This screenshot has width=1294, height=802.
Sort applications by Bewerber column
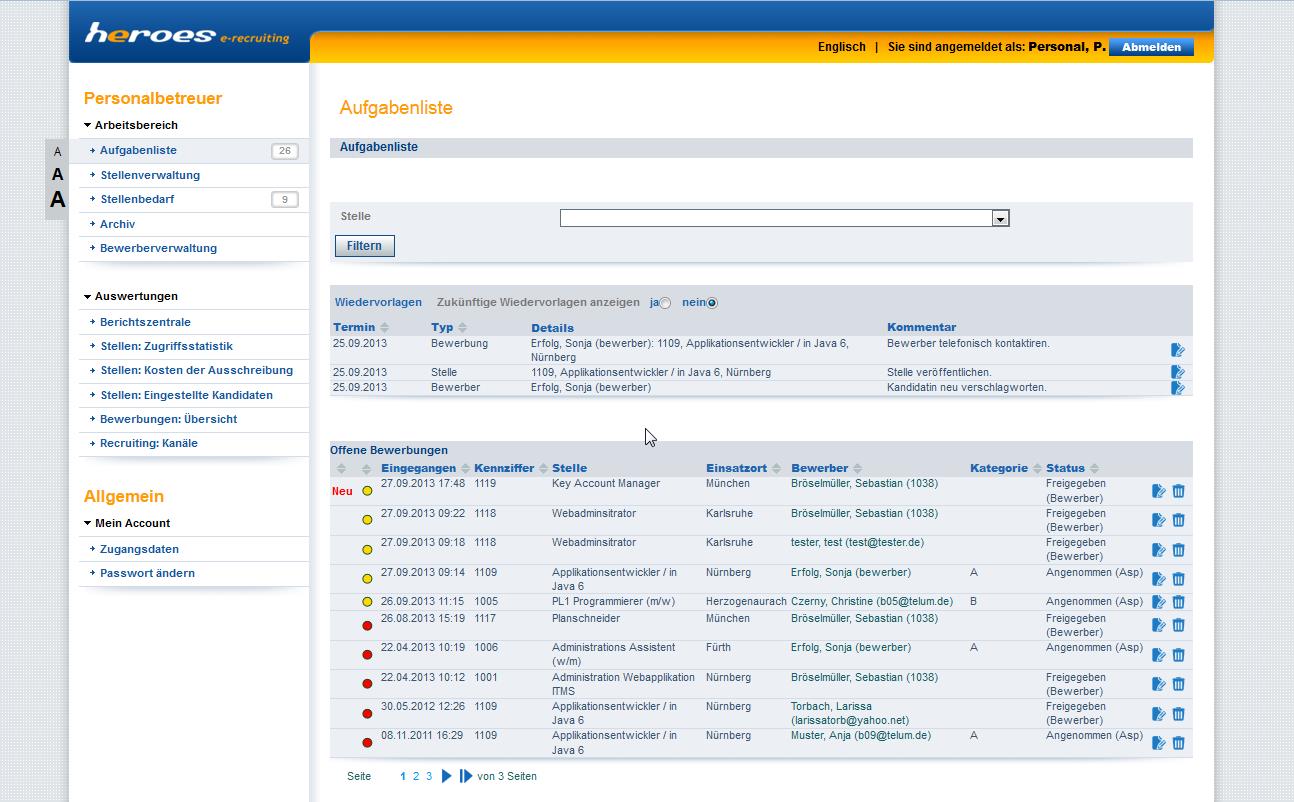click(858, 468)
